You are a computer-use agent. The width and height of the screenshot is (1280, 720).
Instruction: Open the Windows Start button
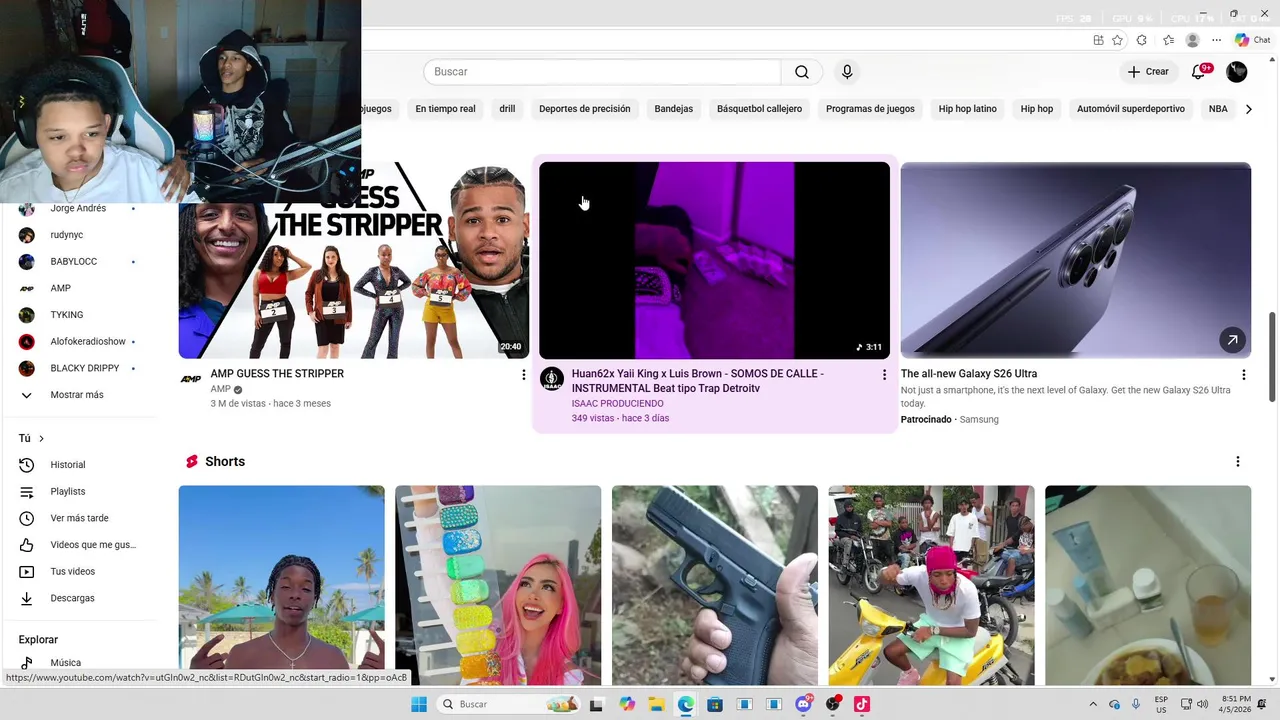[419, 704]
